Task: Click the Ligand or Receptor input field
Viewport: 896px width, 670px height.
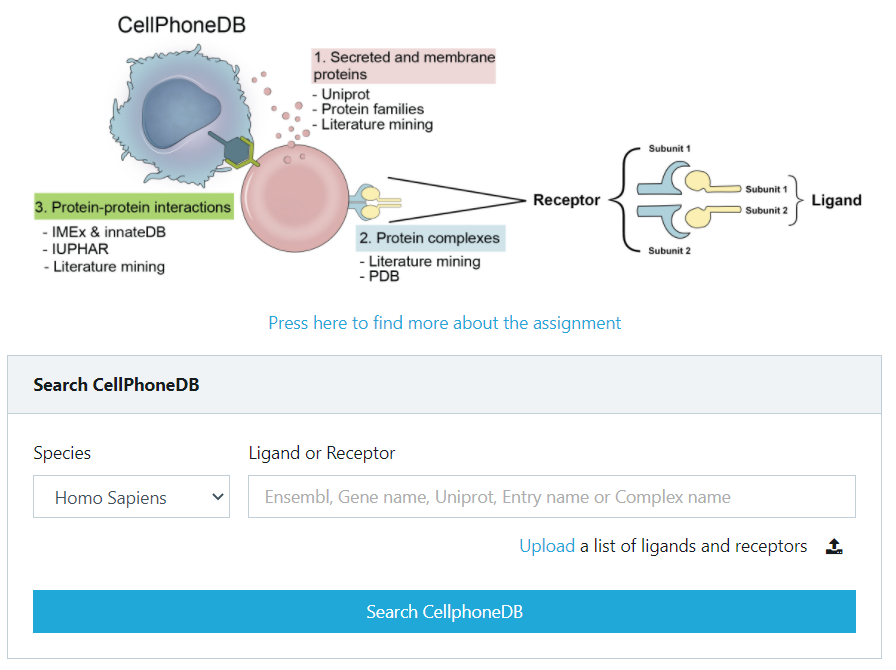Action: (551, 497)
